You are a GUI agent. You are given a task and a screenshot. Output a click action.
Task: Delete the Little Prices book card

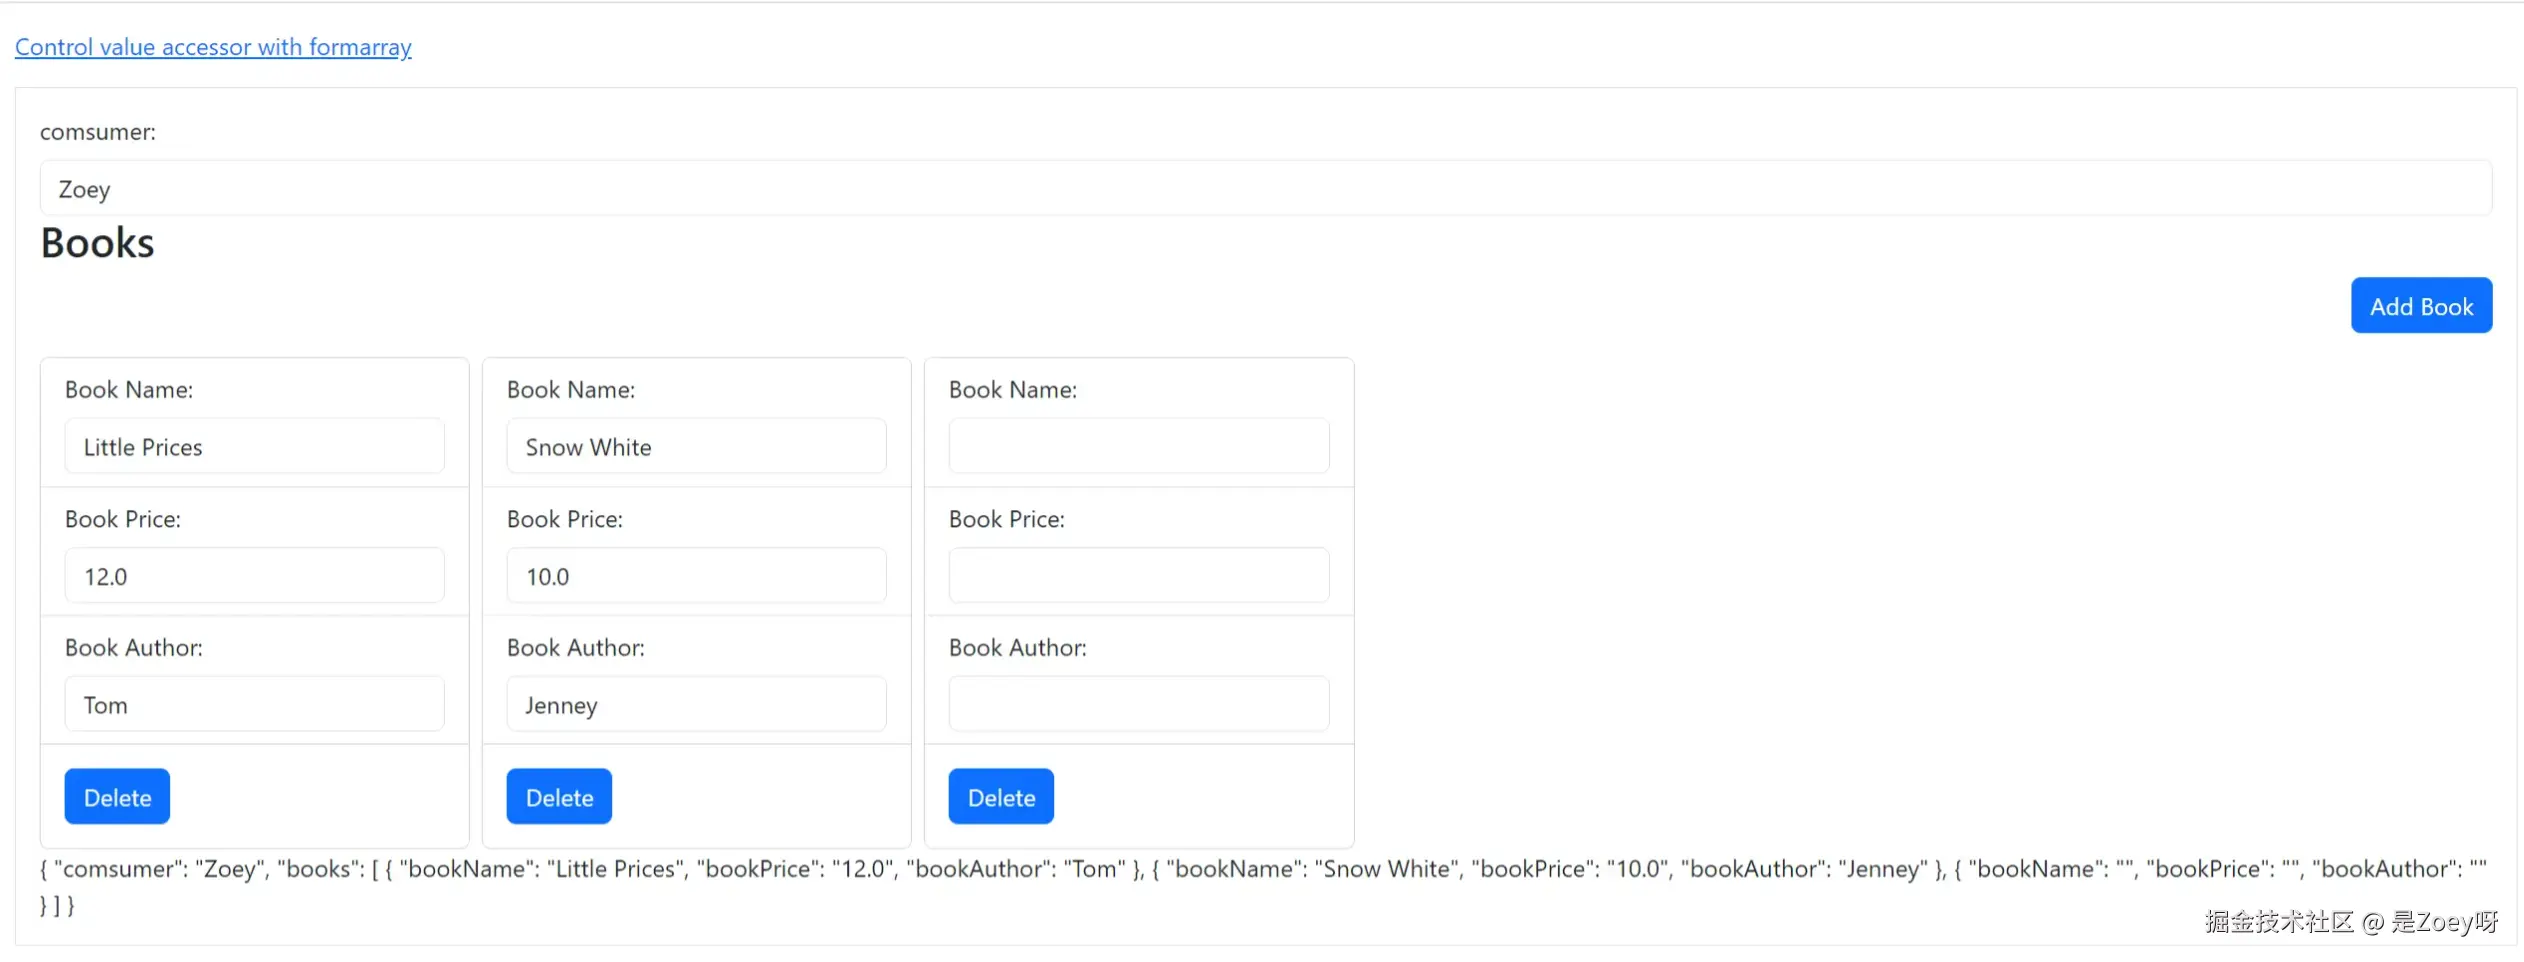[117, 797]
